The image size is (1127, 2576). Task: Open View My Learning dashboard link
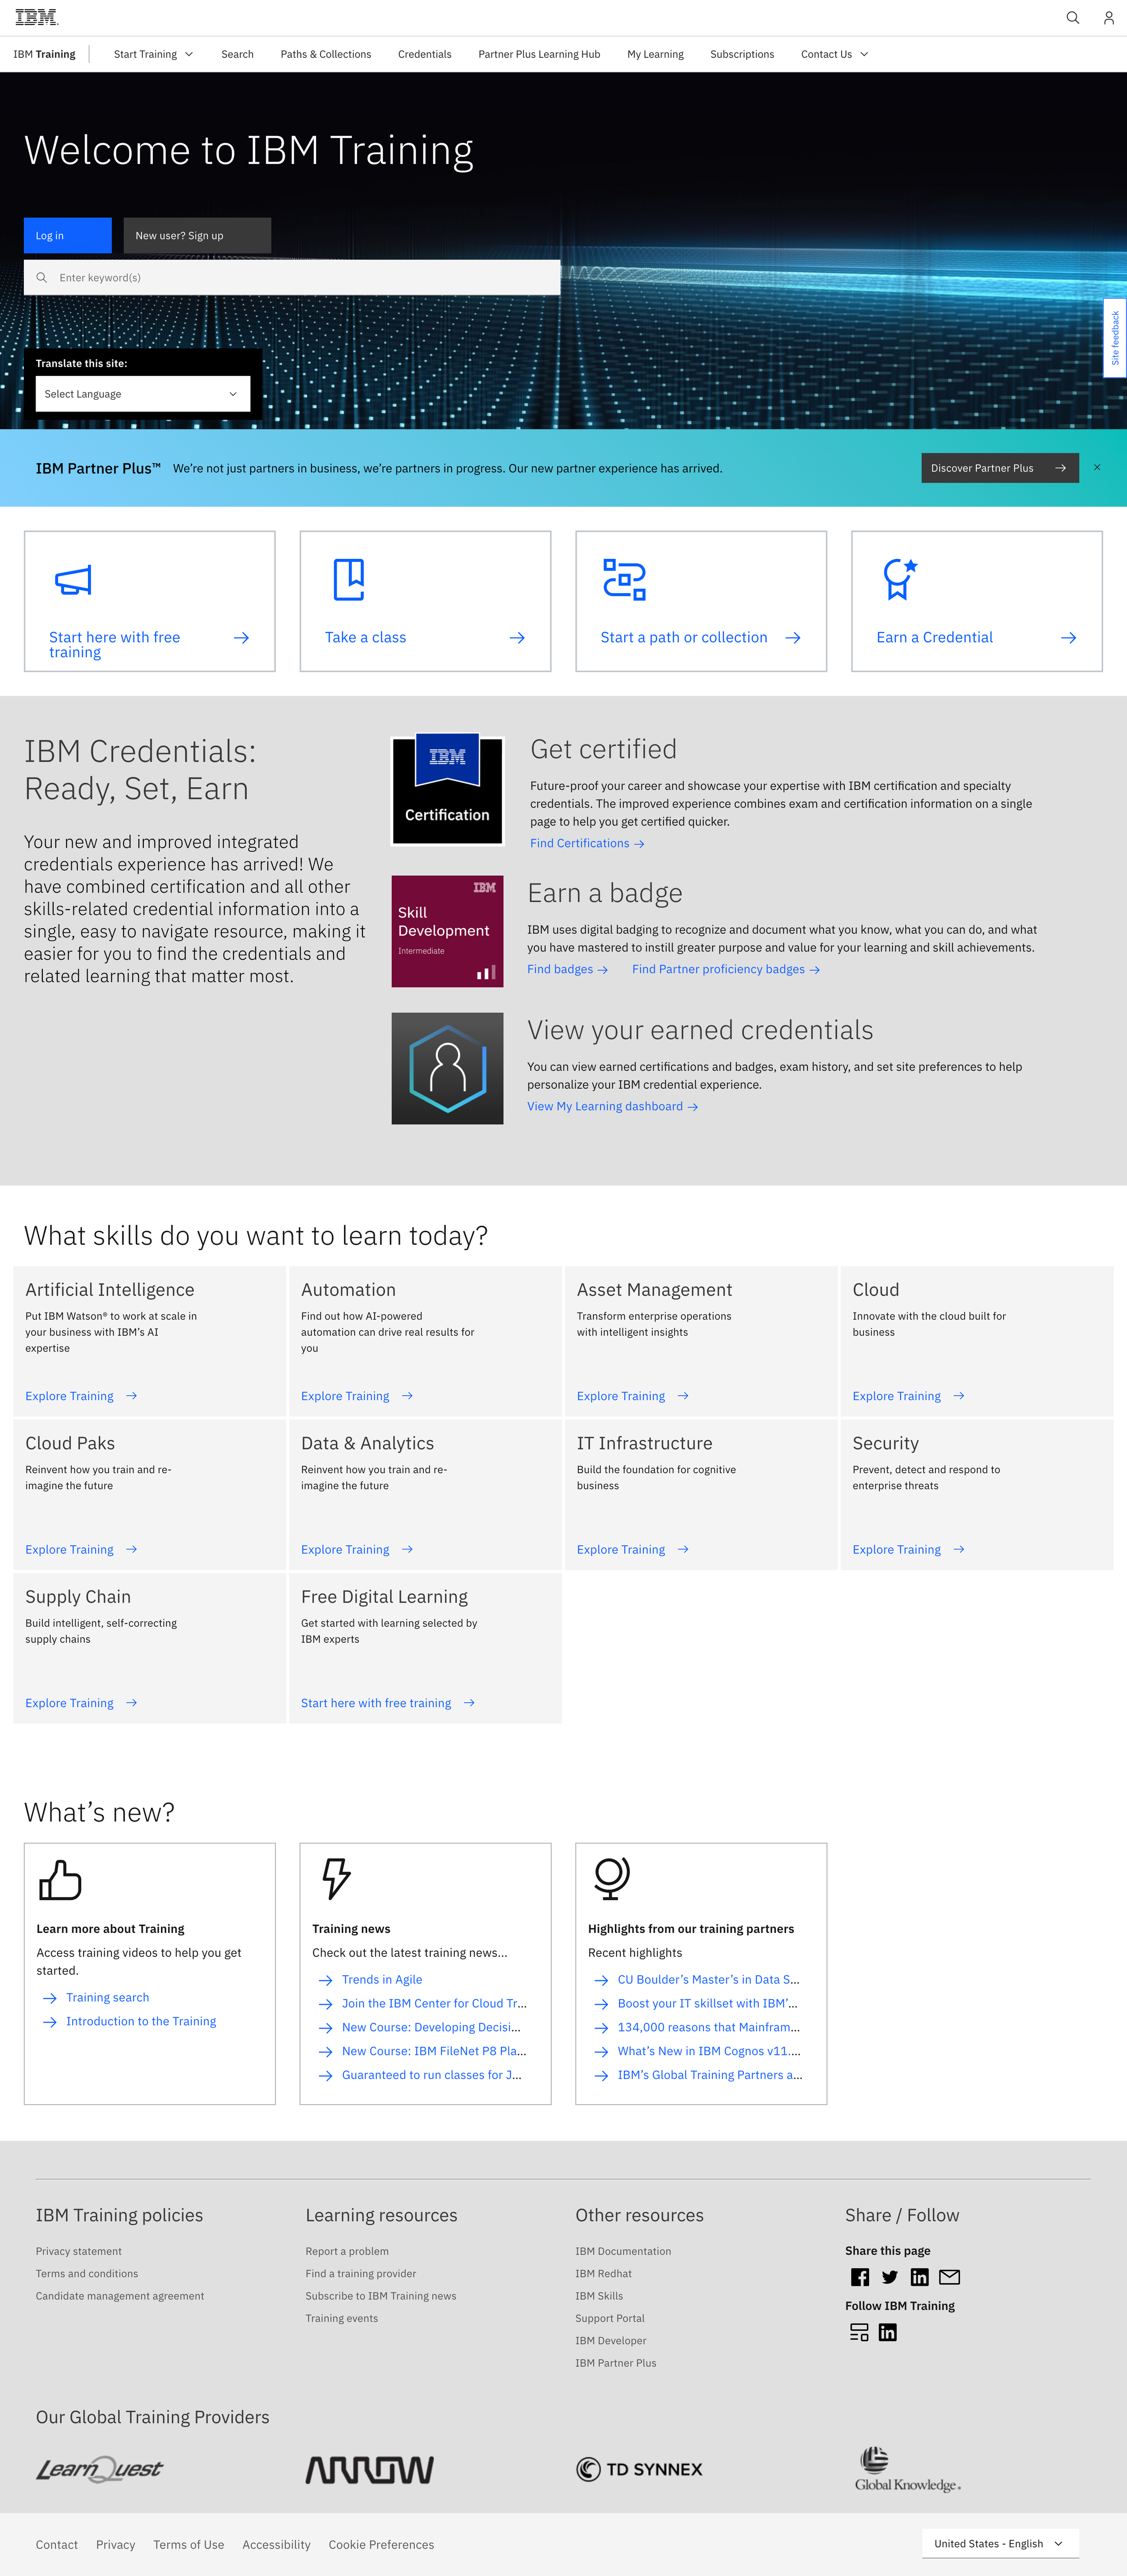coord(612,1106)
